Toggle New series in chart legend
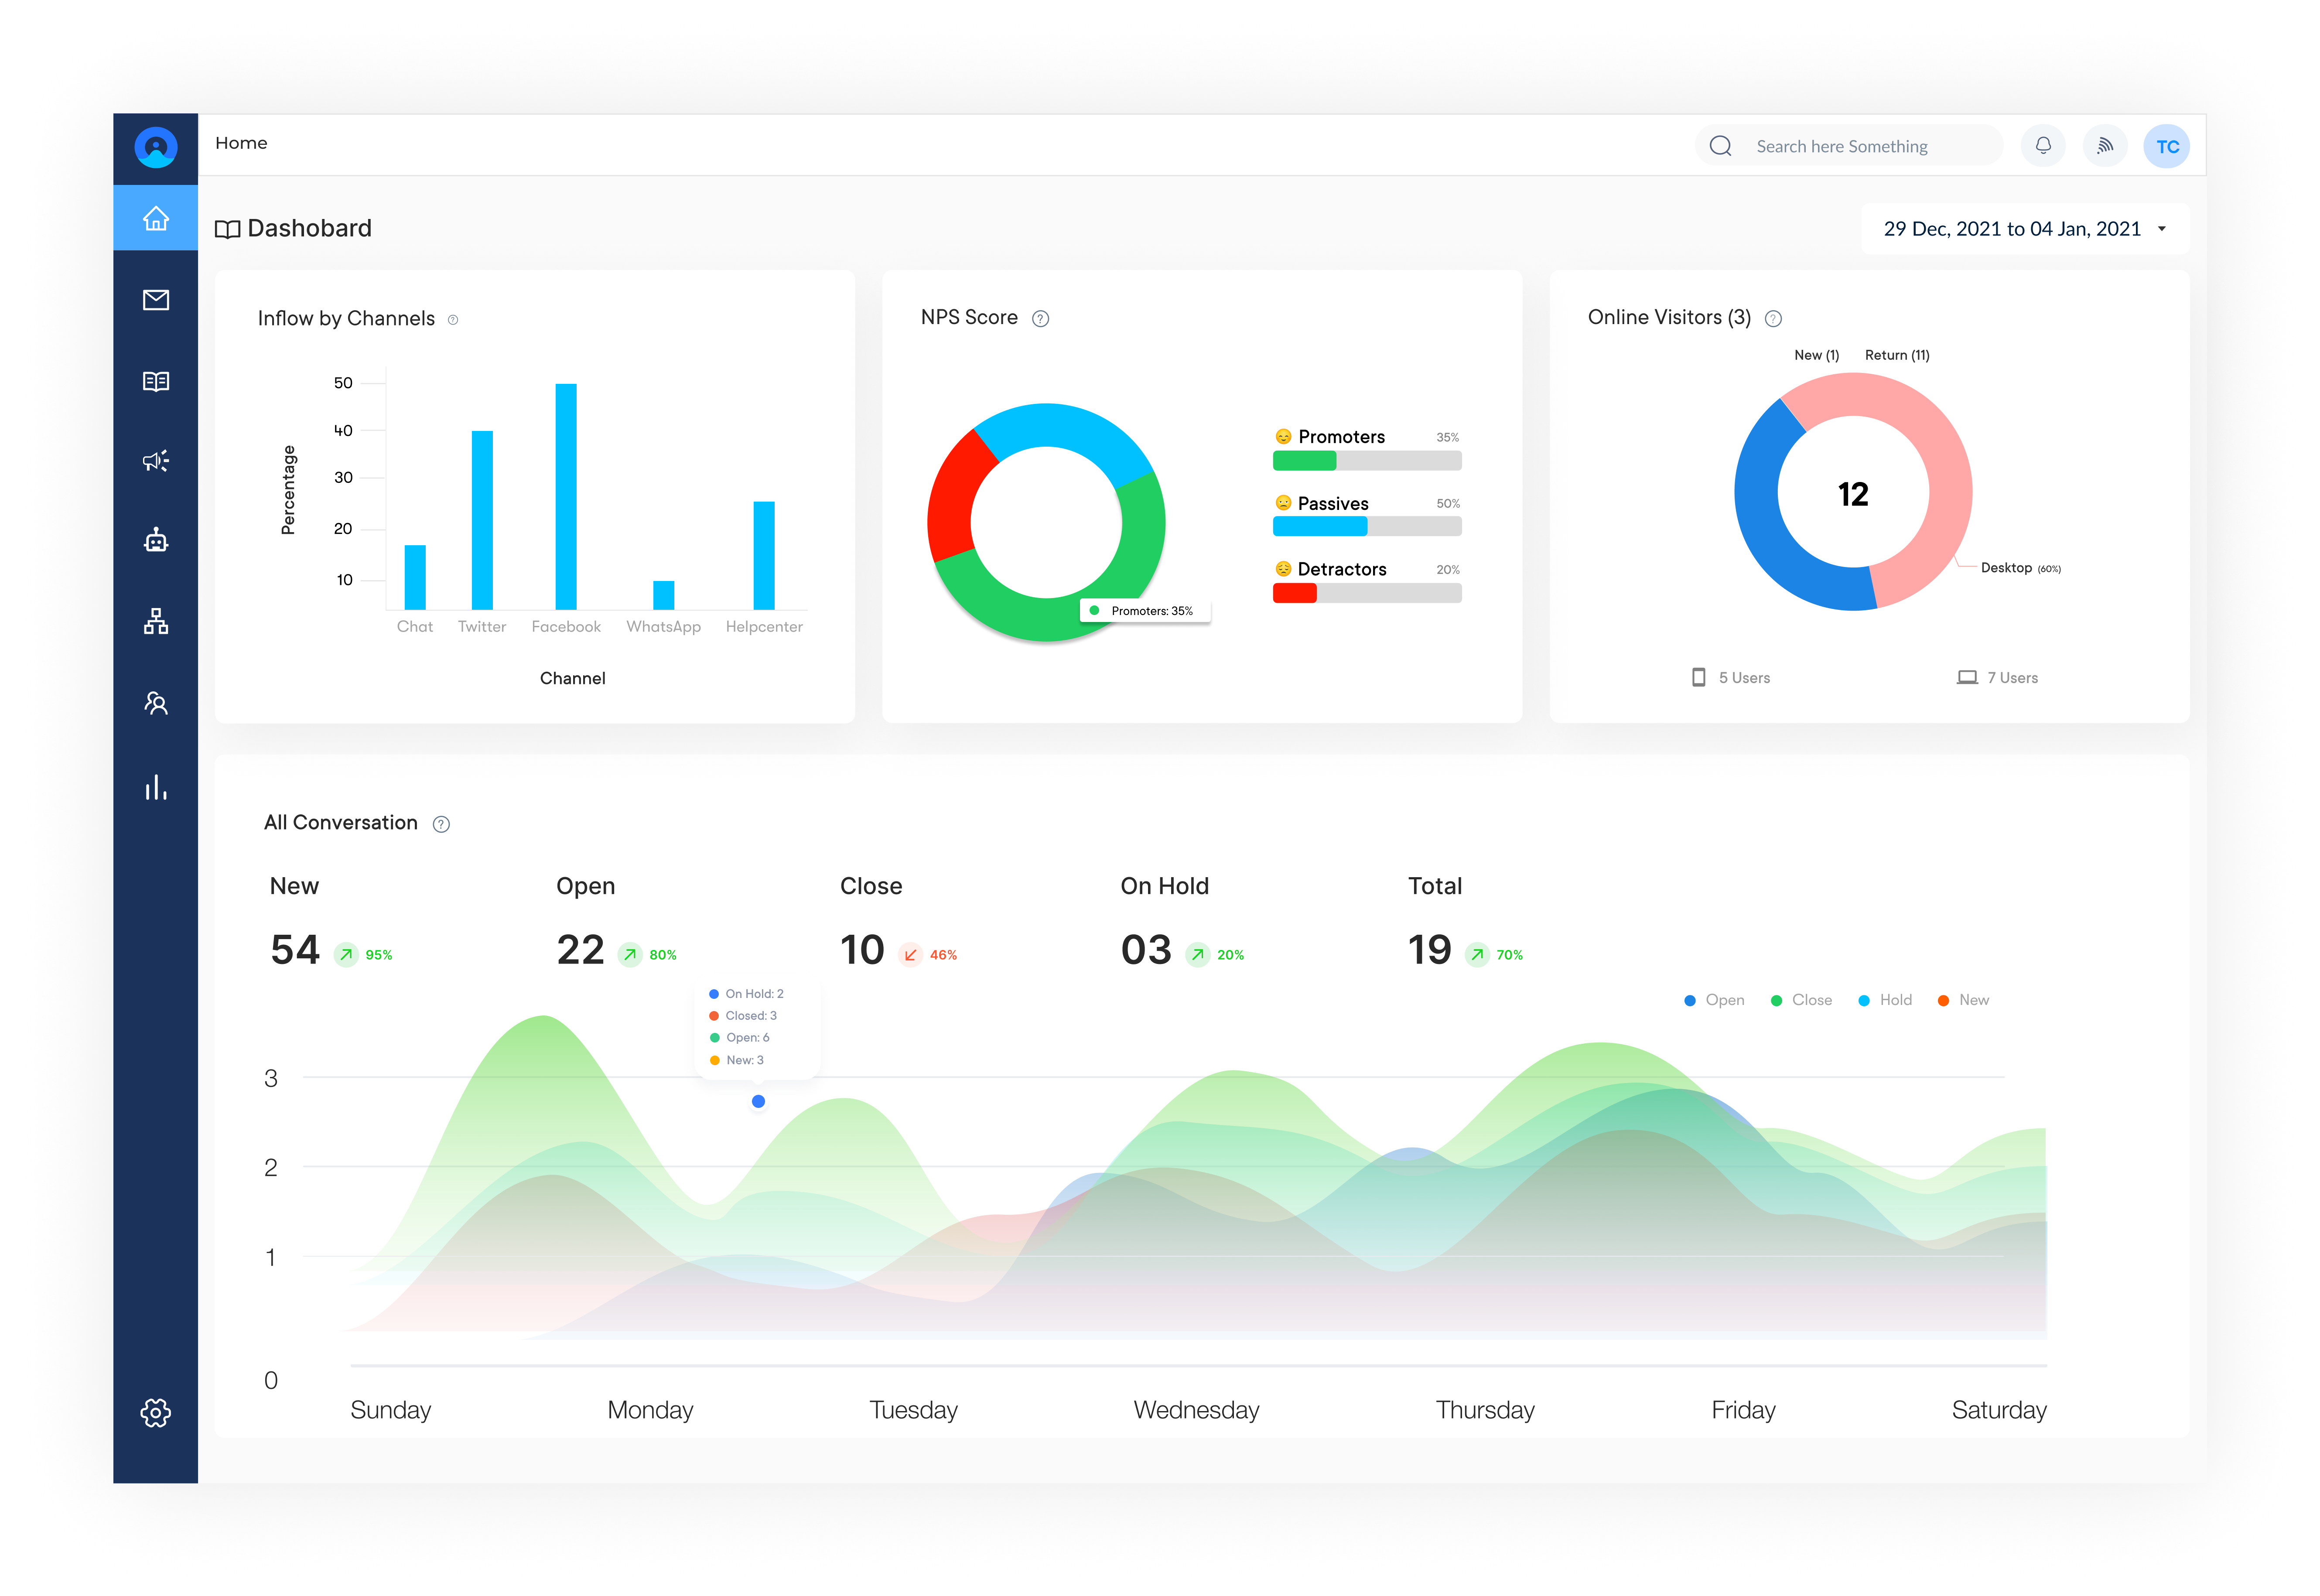 (1963, 1000)
